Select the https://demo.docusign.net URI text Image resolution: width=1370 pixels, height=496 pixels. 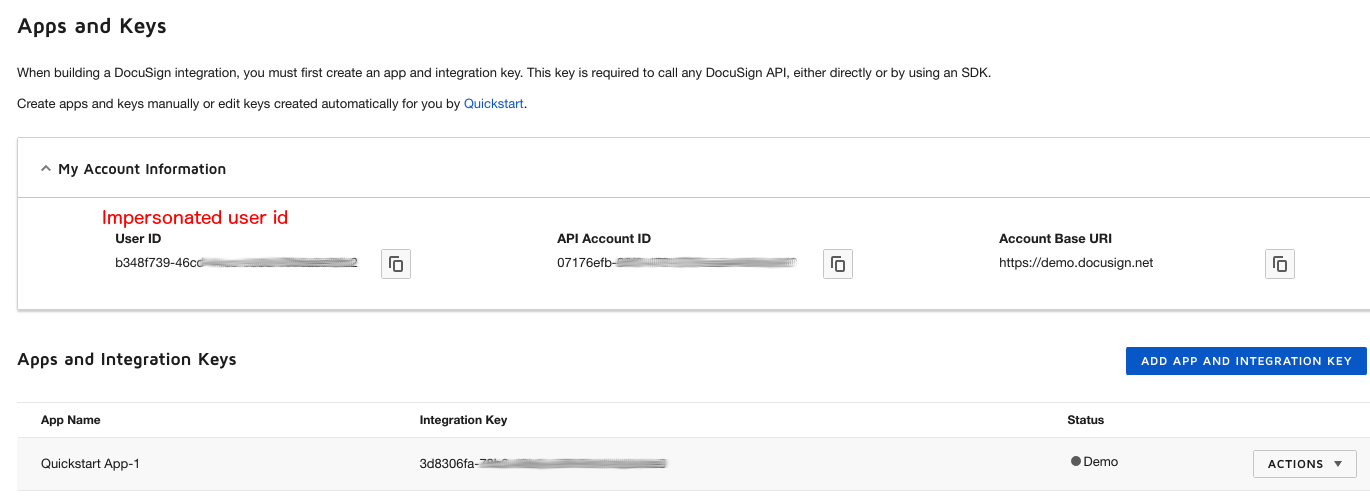pos(1076,263)
